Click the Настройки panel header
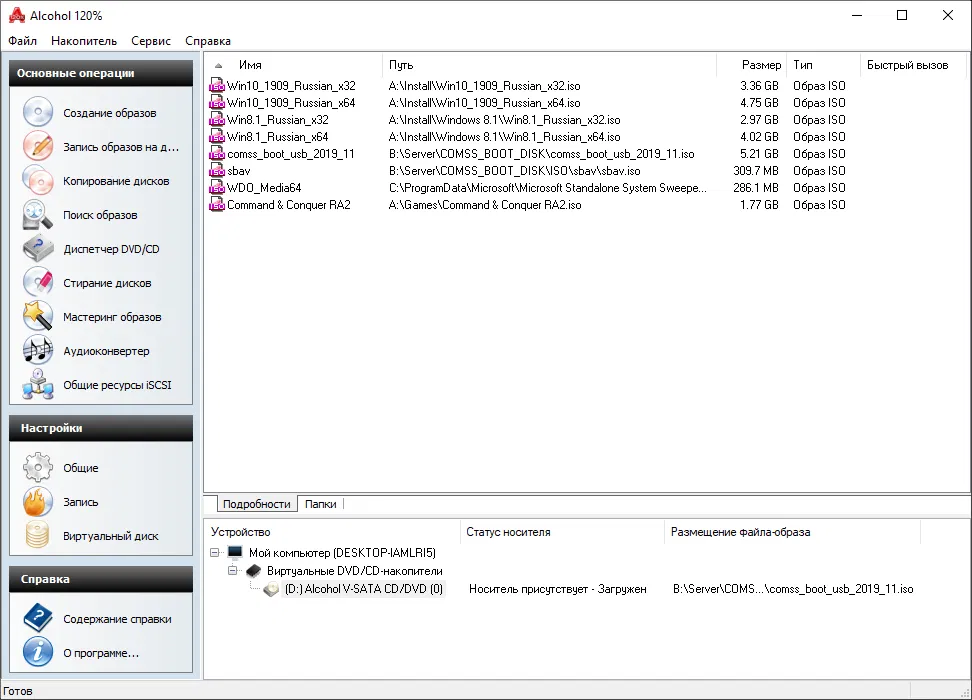Viewport: 972px width, 700px height. tap(101, 428)
